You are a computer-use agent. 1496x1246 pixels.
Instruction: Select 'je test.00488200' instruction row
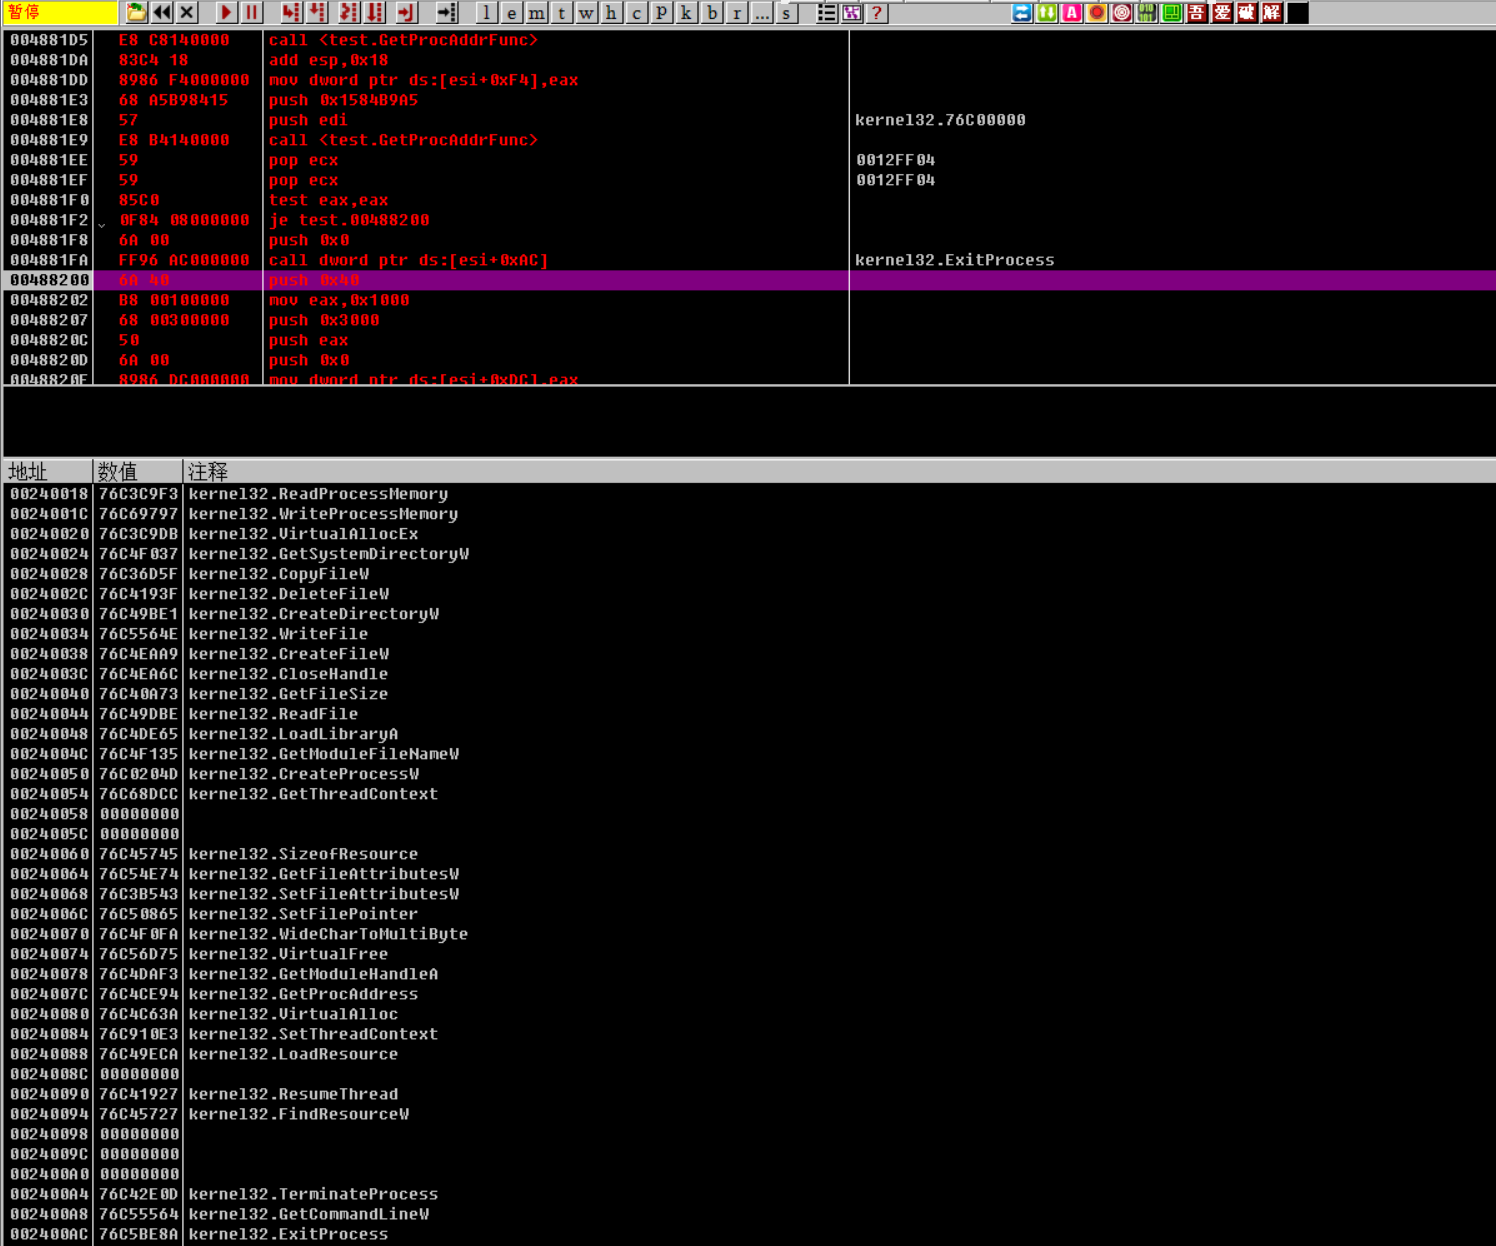pyautogui.click(x=749, y=220)
